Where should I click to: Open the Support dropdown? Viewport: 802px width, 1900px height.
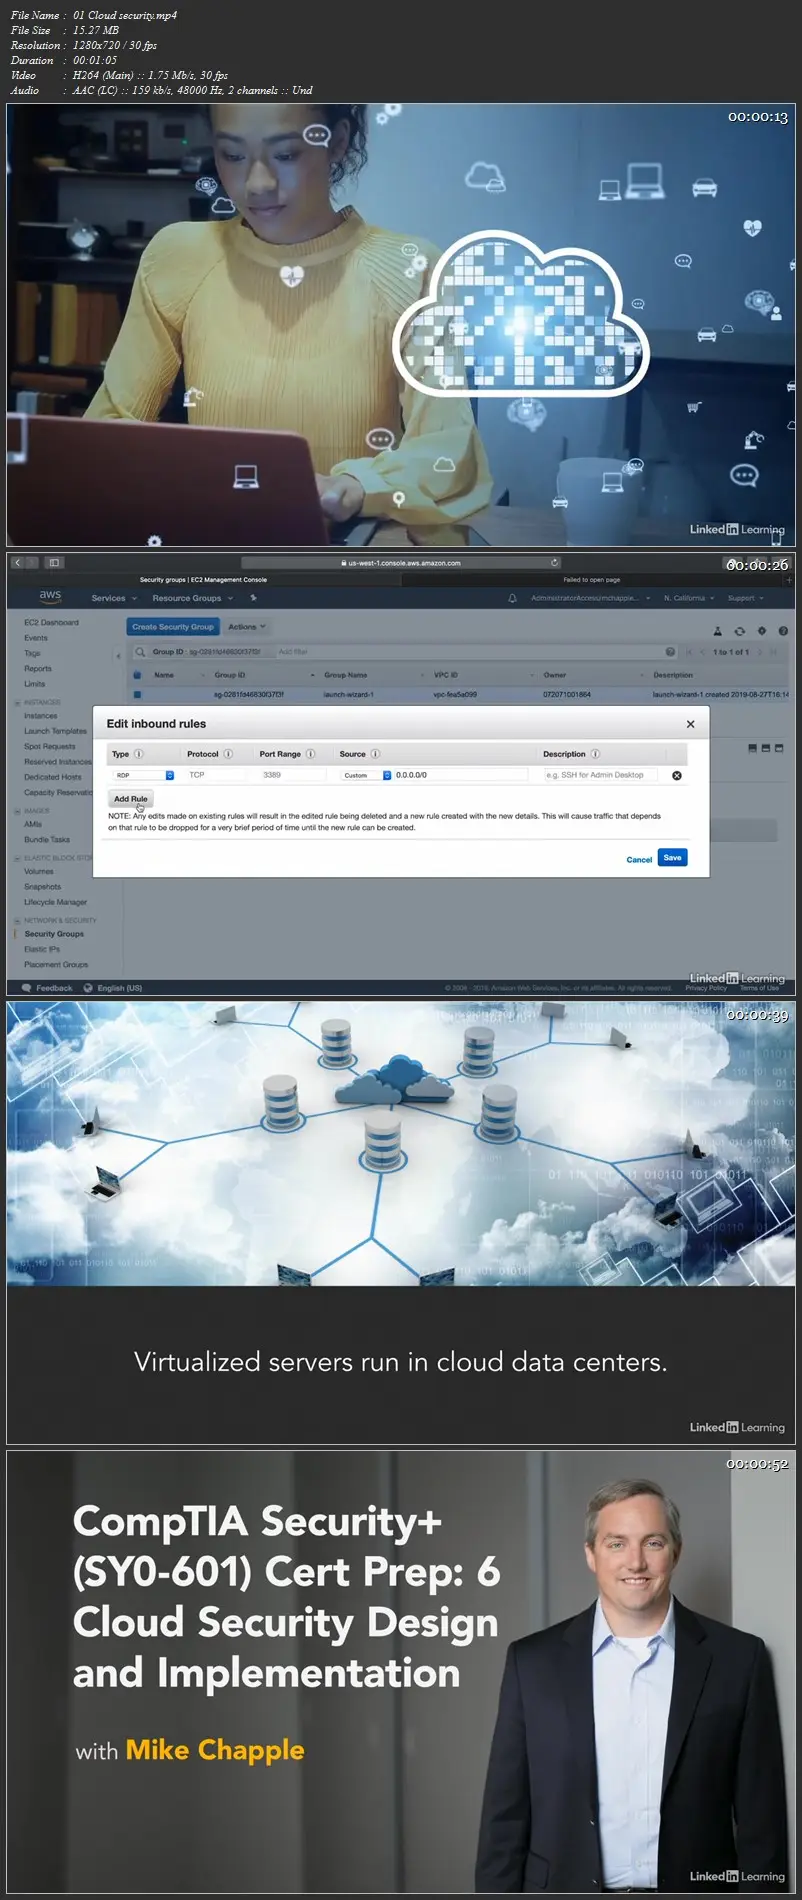tap(745, 598)
